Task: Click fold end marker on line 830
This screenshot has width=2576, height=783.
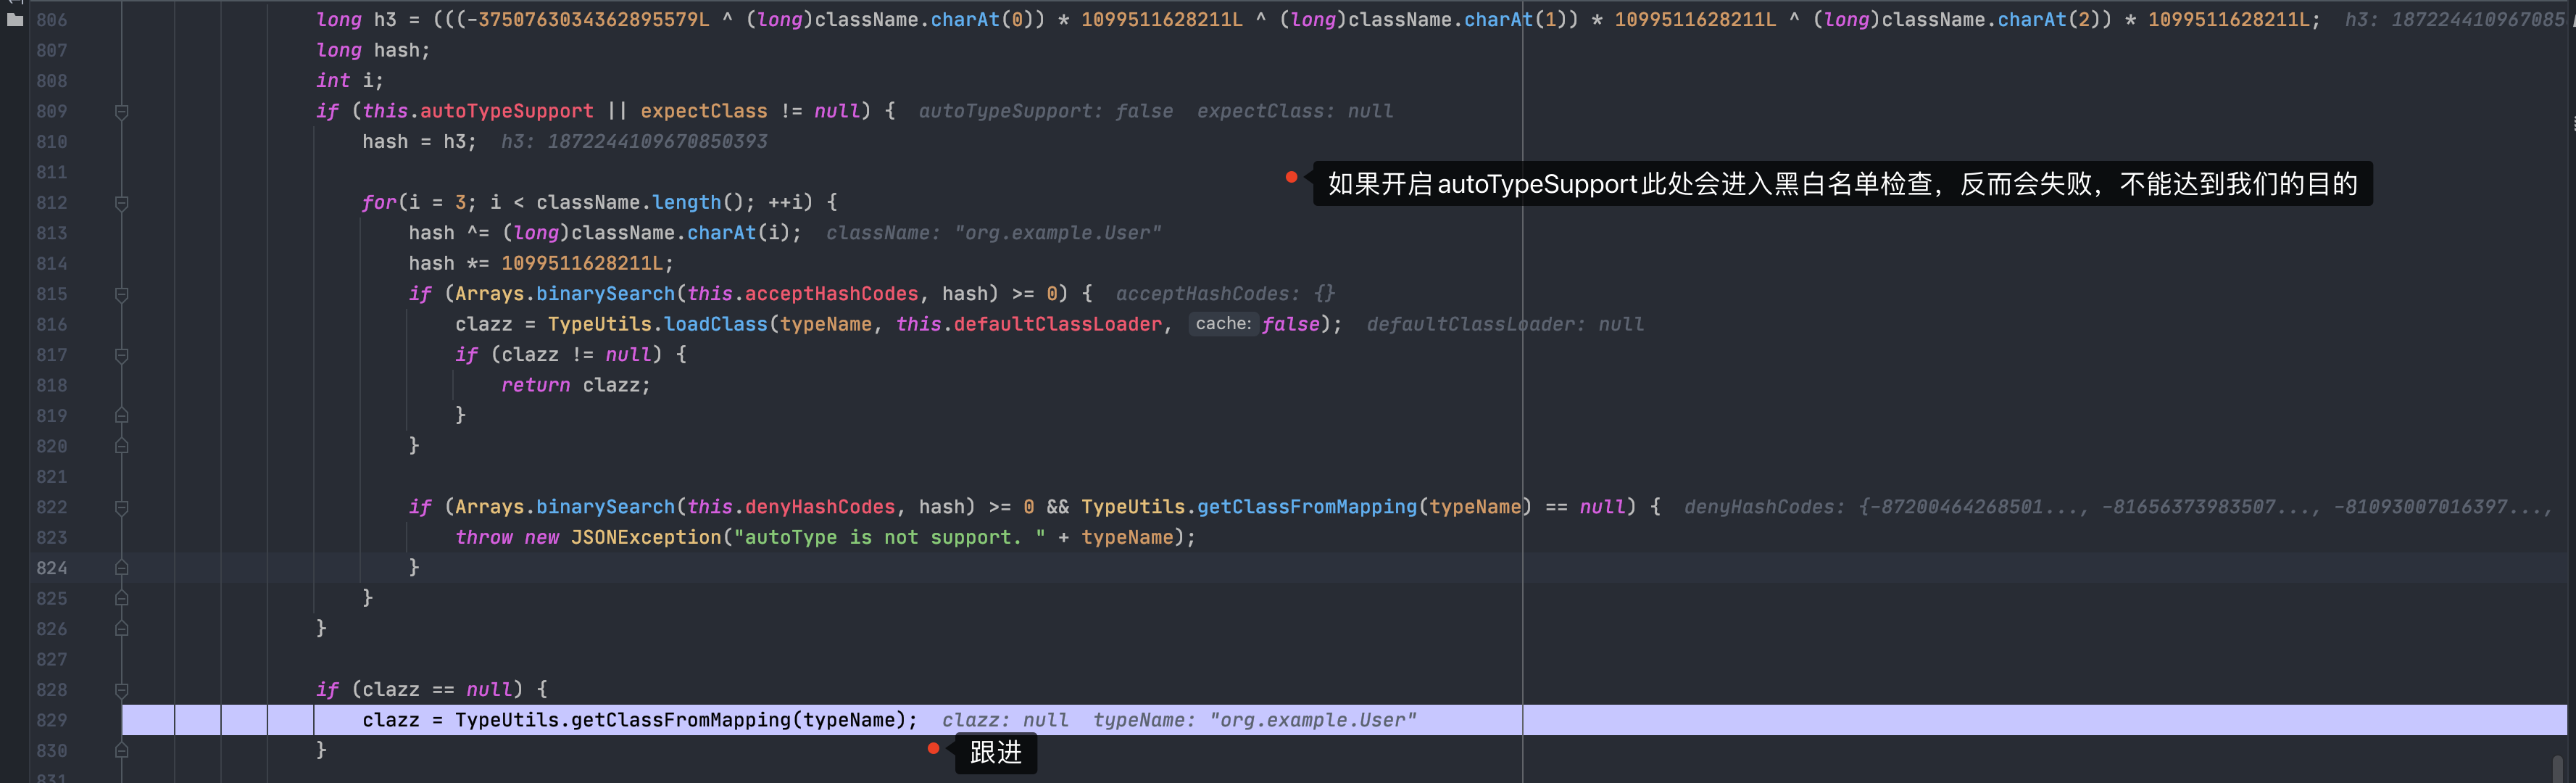Action: pyautogui.click(x=121, y=751)
